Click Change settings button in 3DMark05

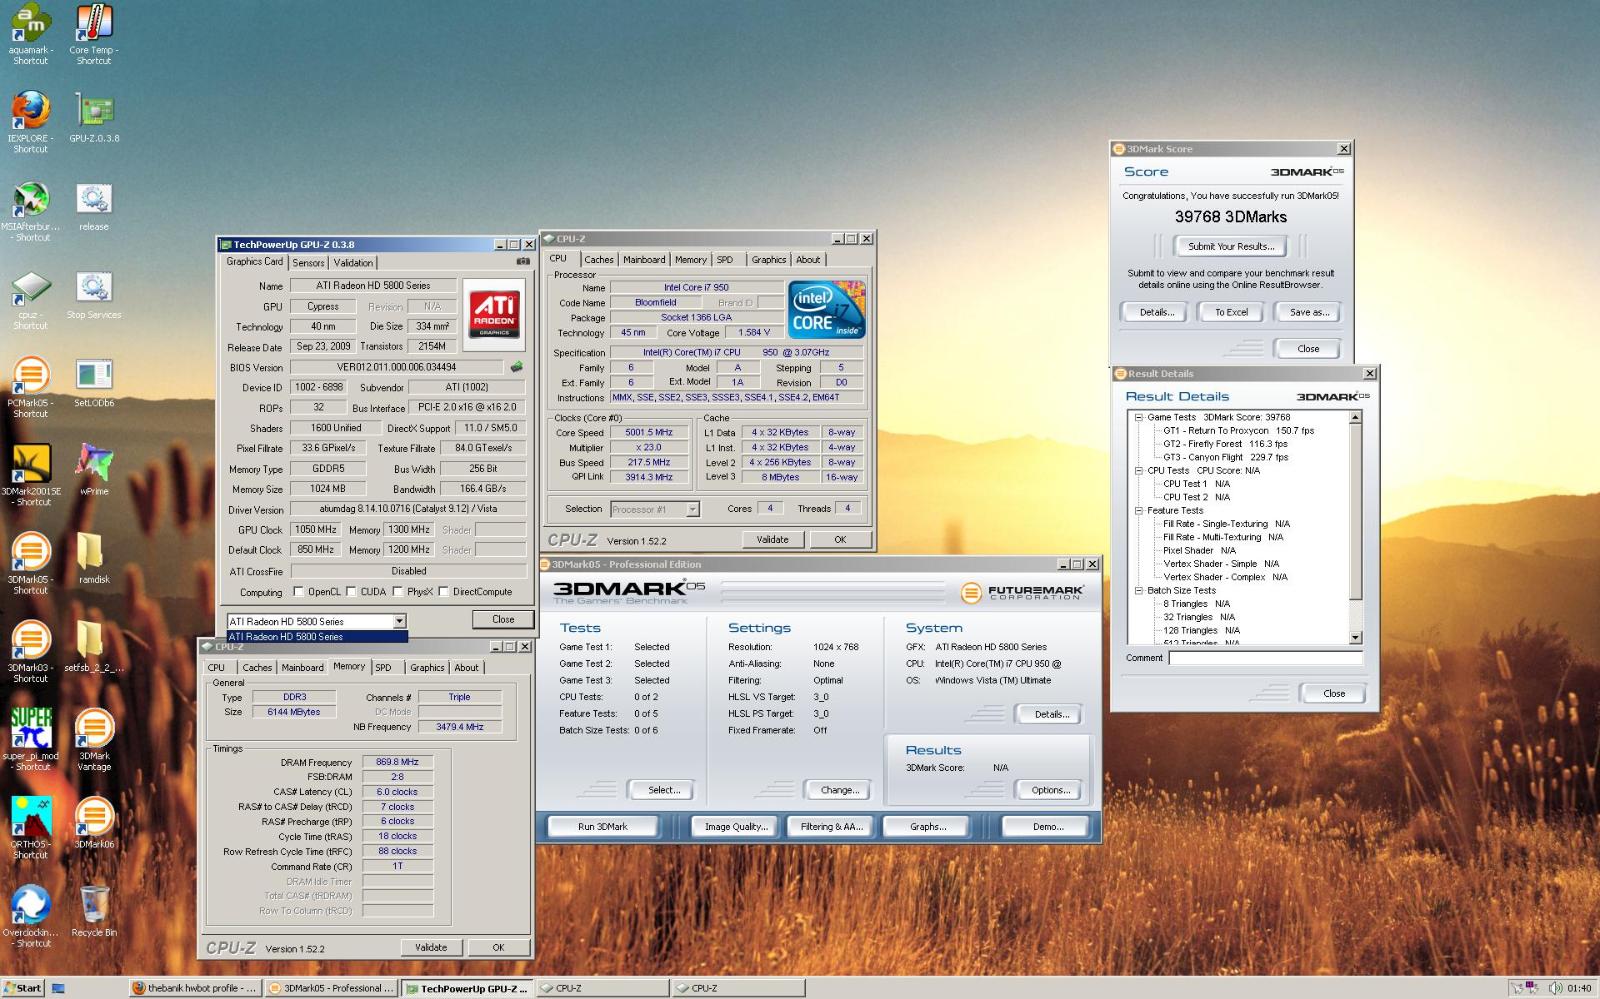[840, 790]
